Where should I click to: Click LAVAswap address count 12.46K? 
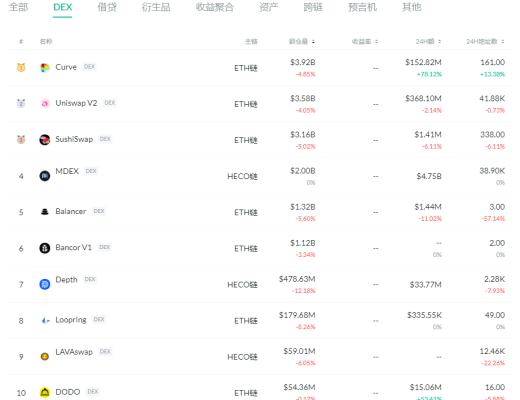492,351
